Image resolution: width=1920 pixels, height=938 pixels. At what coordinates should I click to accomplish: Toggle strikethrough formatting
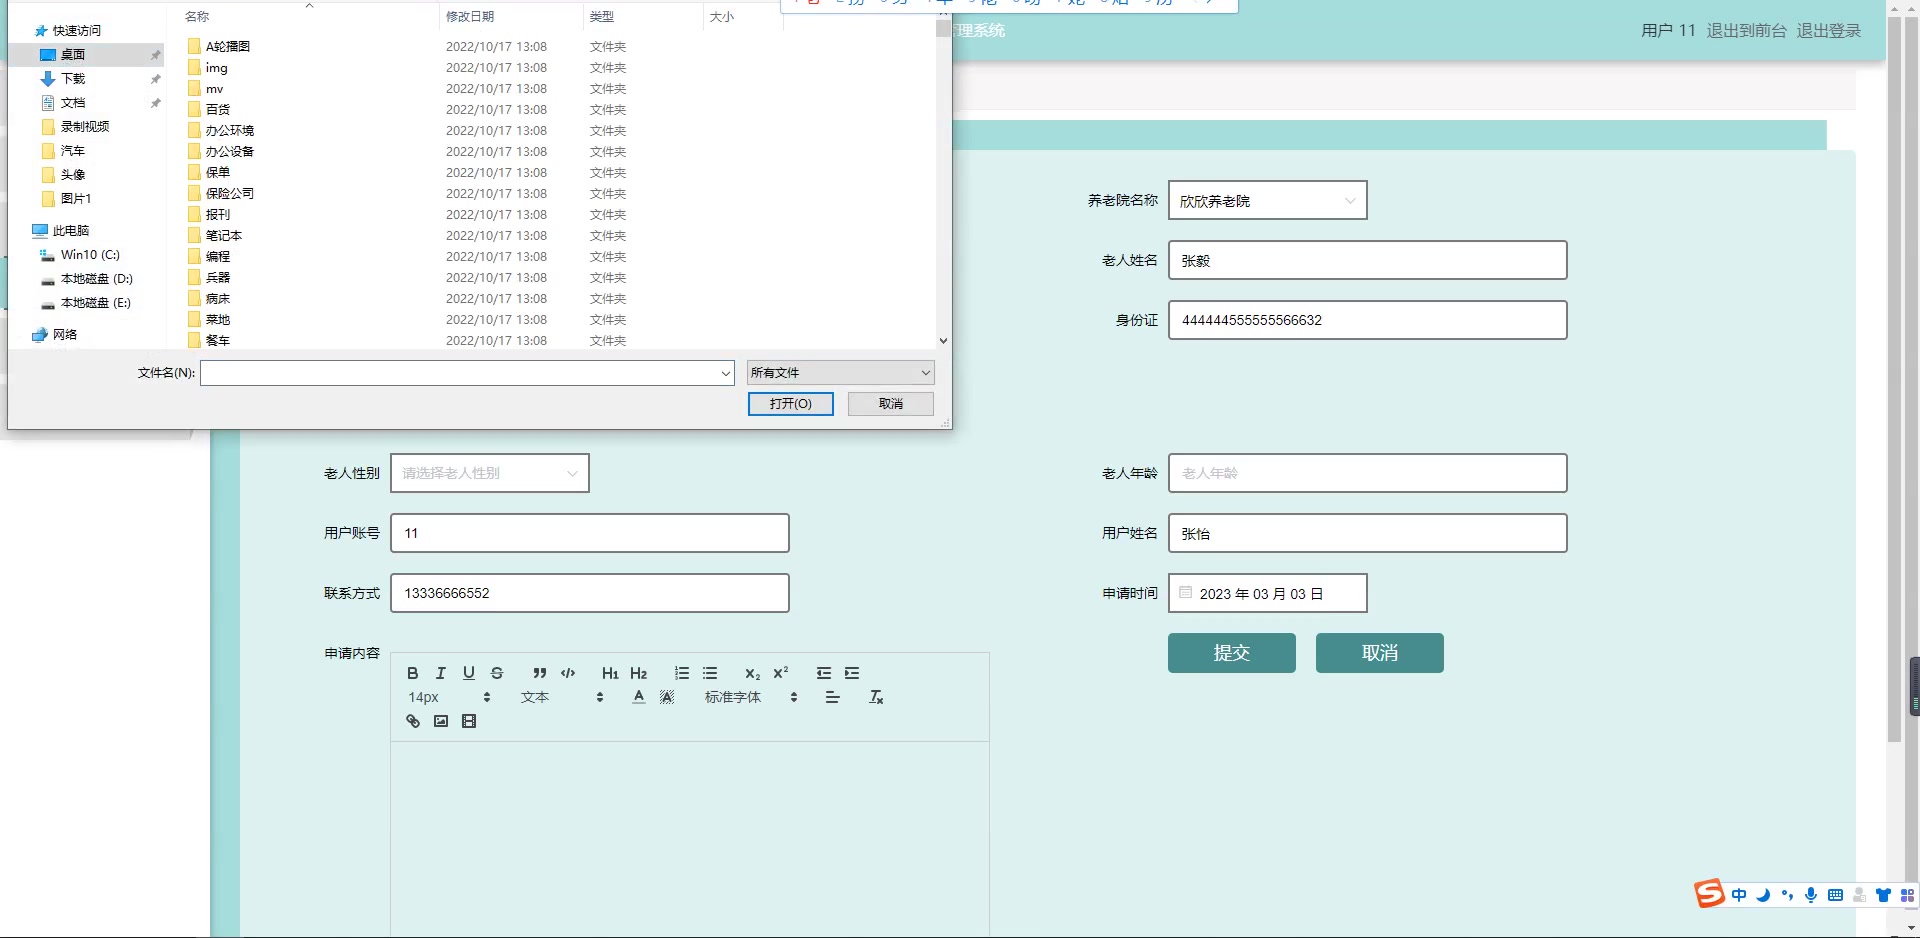click(x=497, y=673)
